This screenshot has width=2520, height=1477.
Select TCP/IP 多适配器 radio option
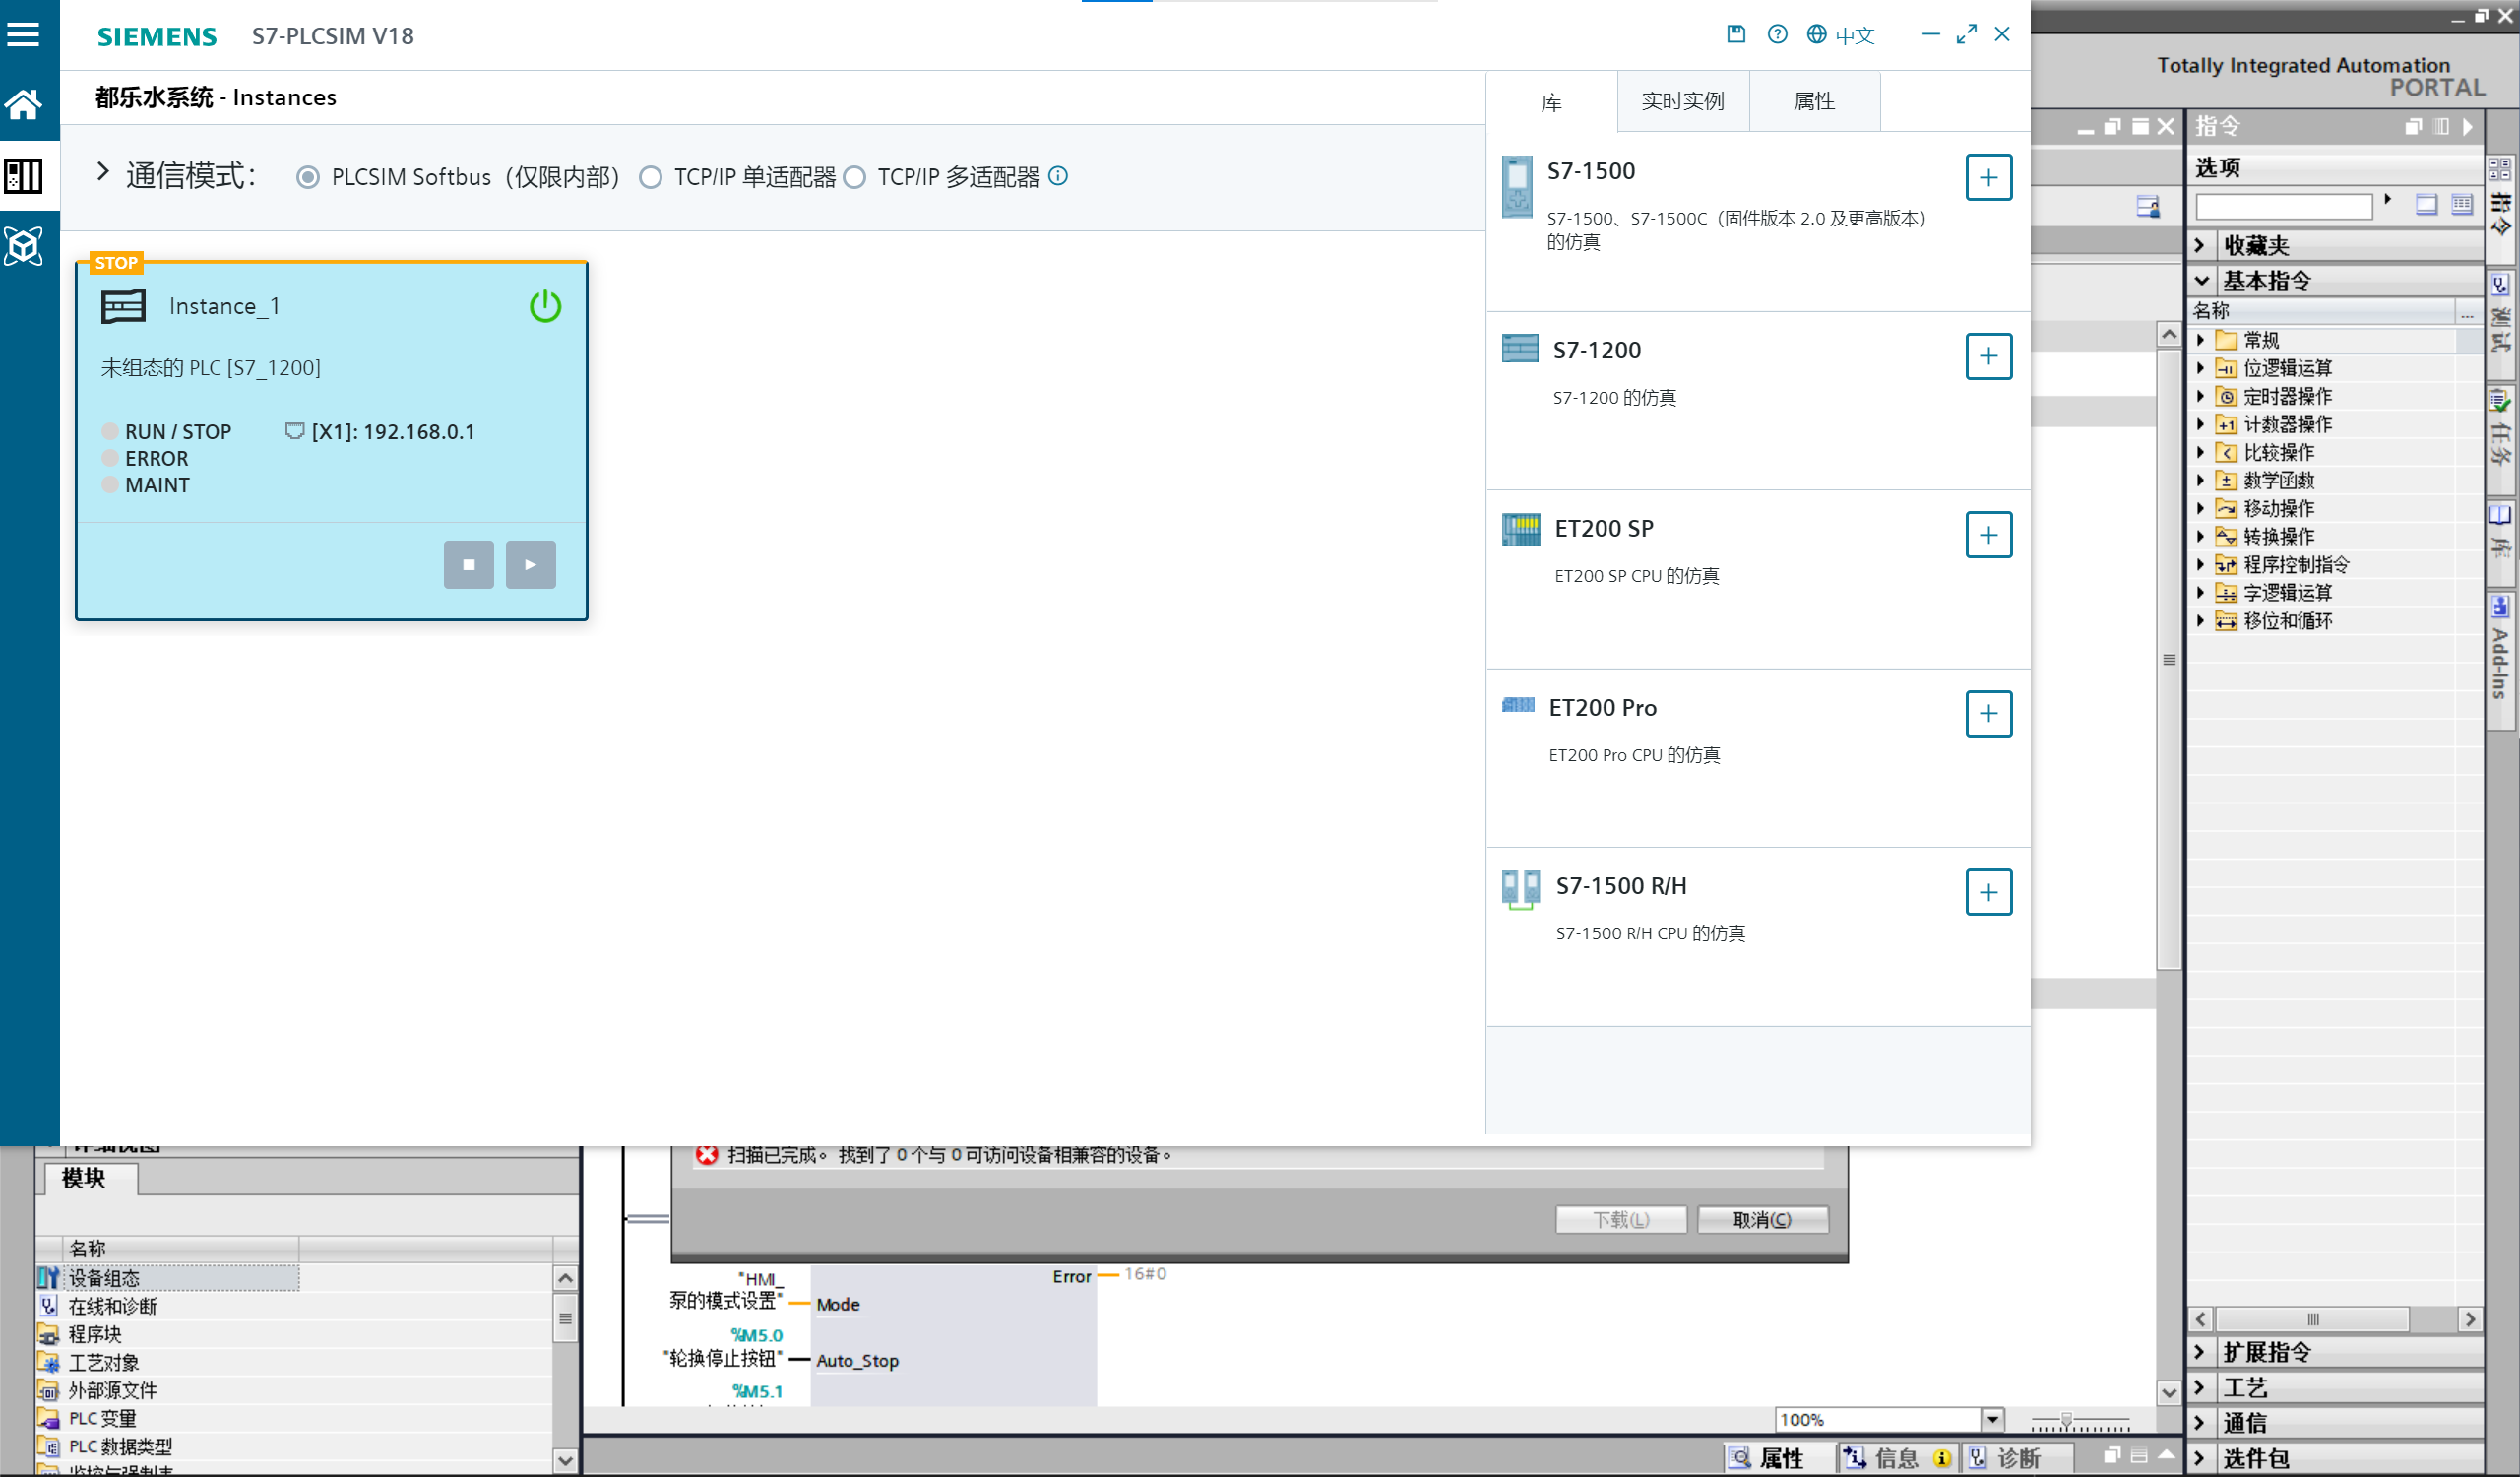click(x=855, y=177)
